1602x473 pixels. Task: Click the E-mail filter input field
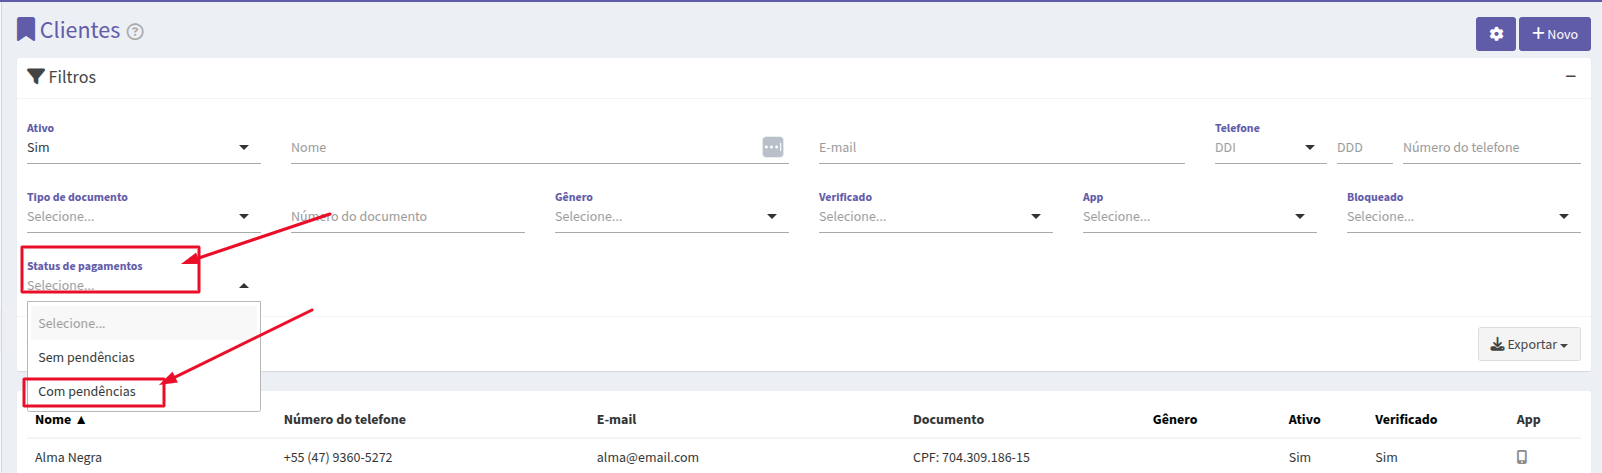1002,148
